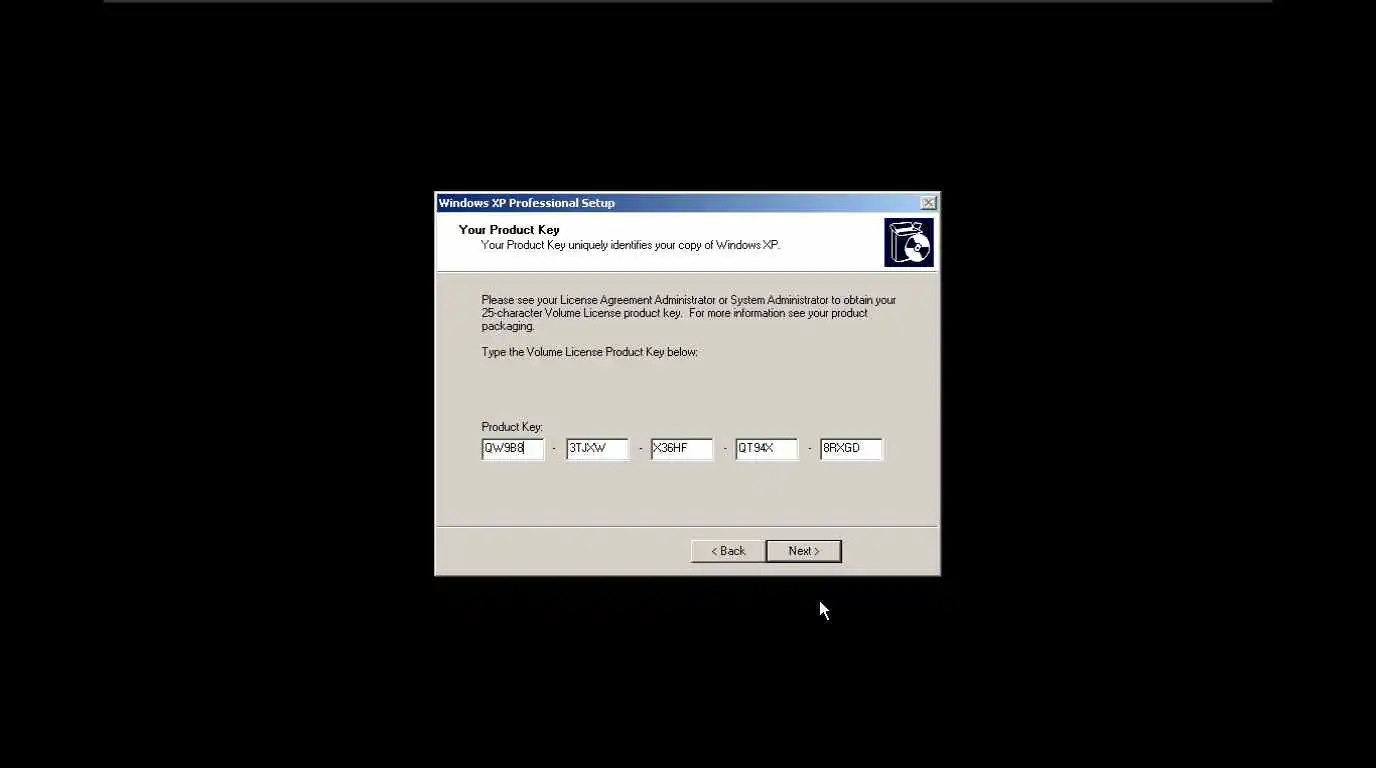Image resolution: width=1376 pixels, height=768 pixels.
Task: Select the second key field 3TJXW
Action: 597,449
